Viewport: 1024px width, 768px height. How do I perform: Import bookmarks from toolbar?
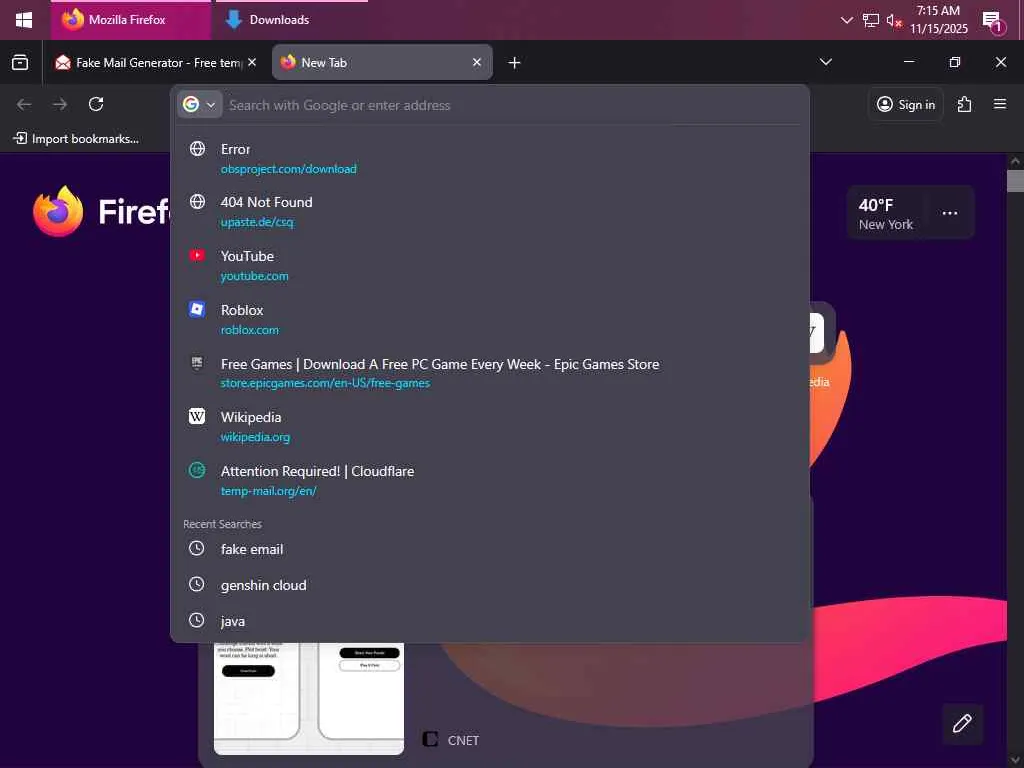tap(76, 138)
